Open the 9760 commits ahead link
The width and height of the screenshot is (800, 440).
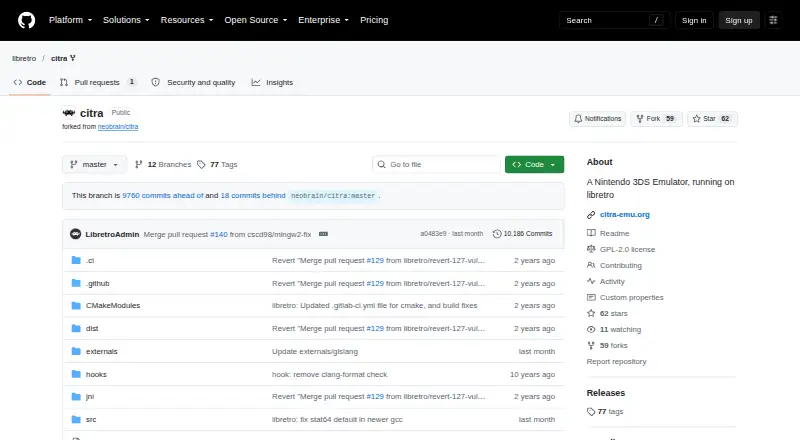(x=162, y=195)
